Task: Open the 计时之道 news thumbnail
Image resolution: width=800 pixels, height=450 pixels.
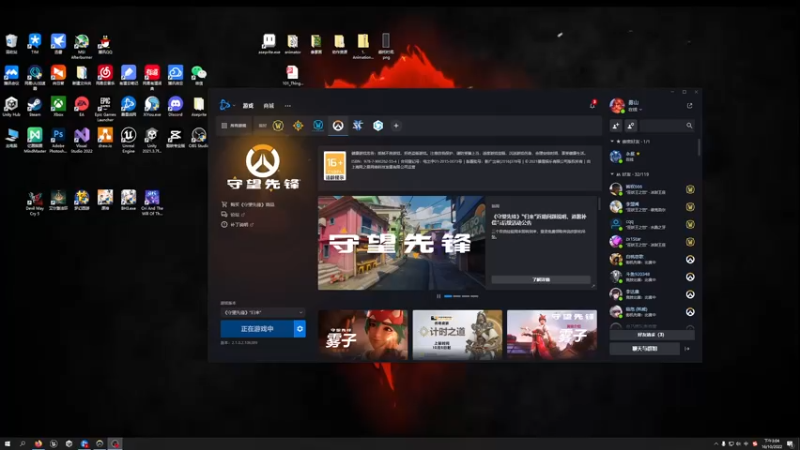Action: click(x=457, y=334)
